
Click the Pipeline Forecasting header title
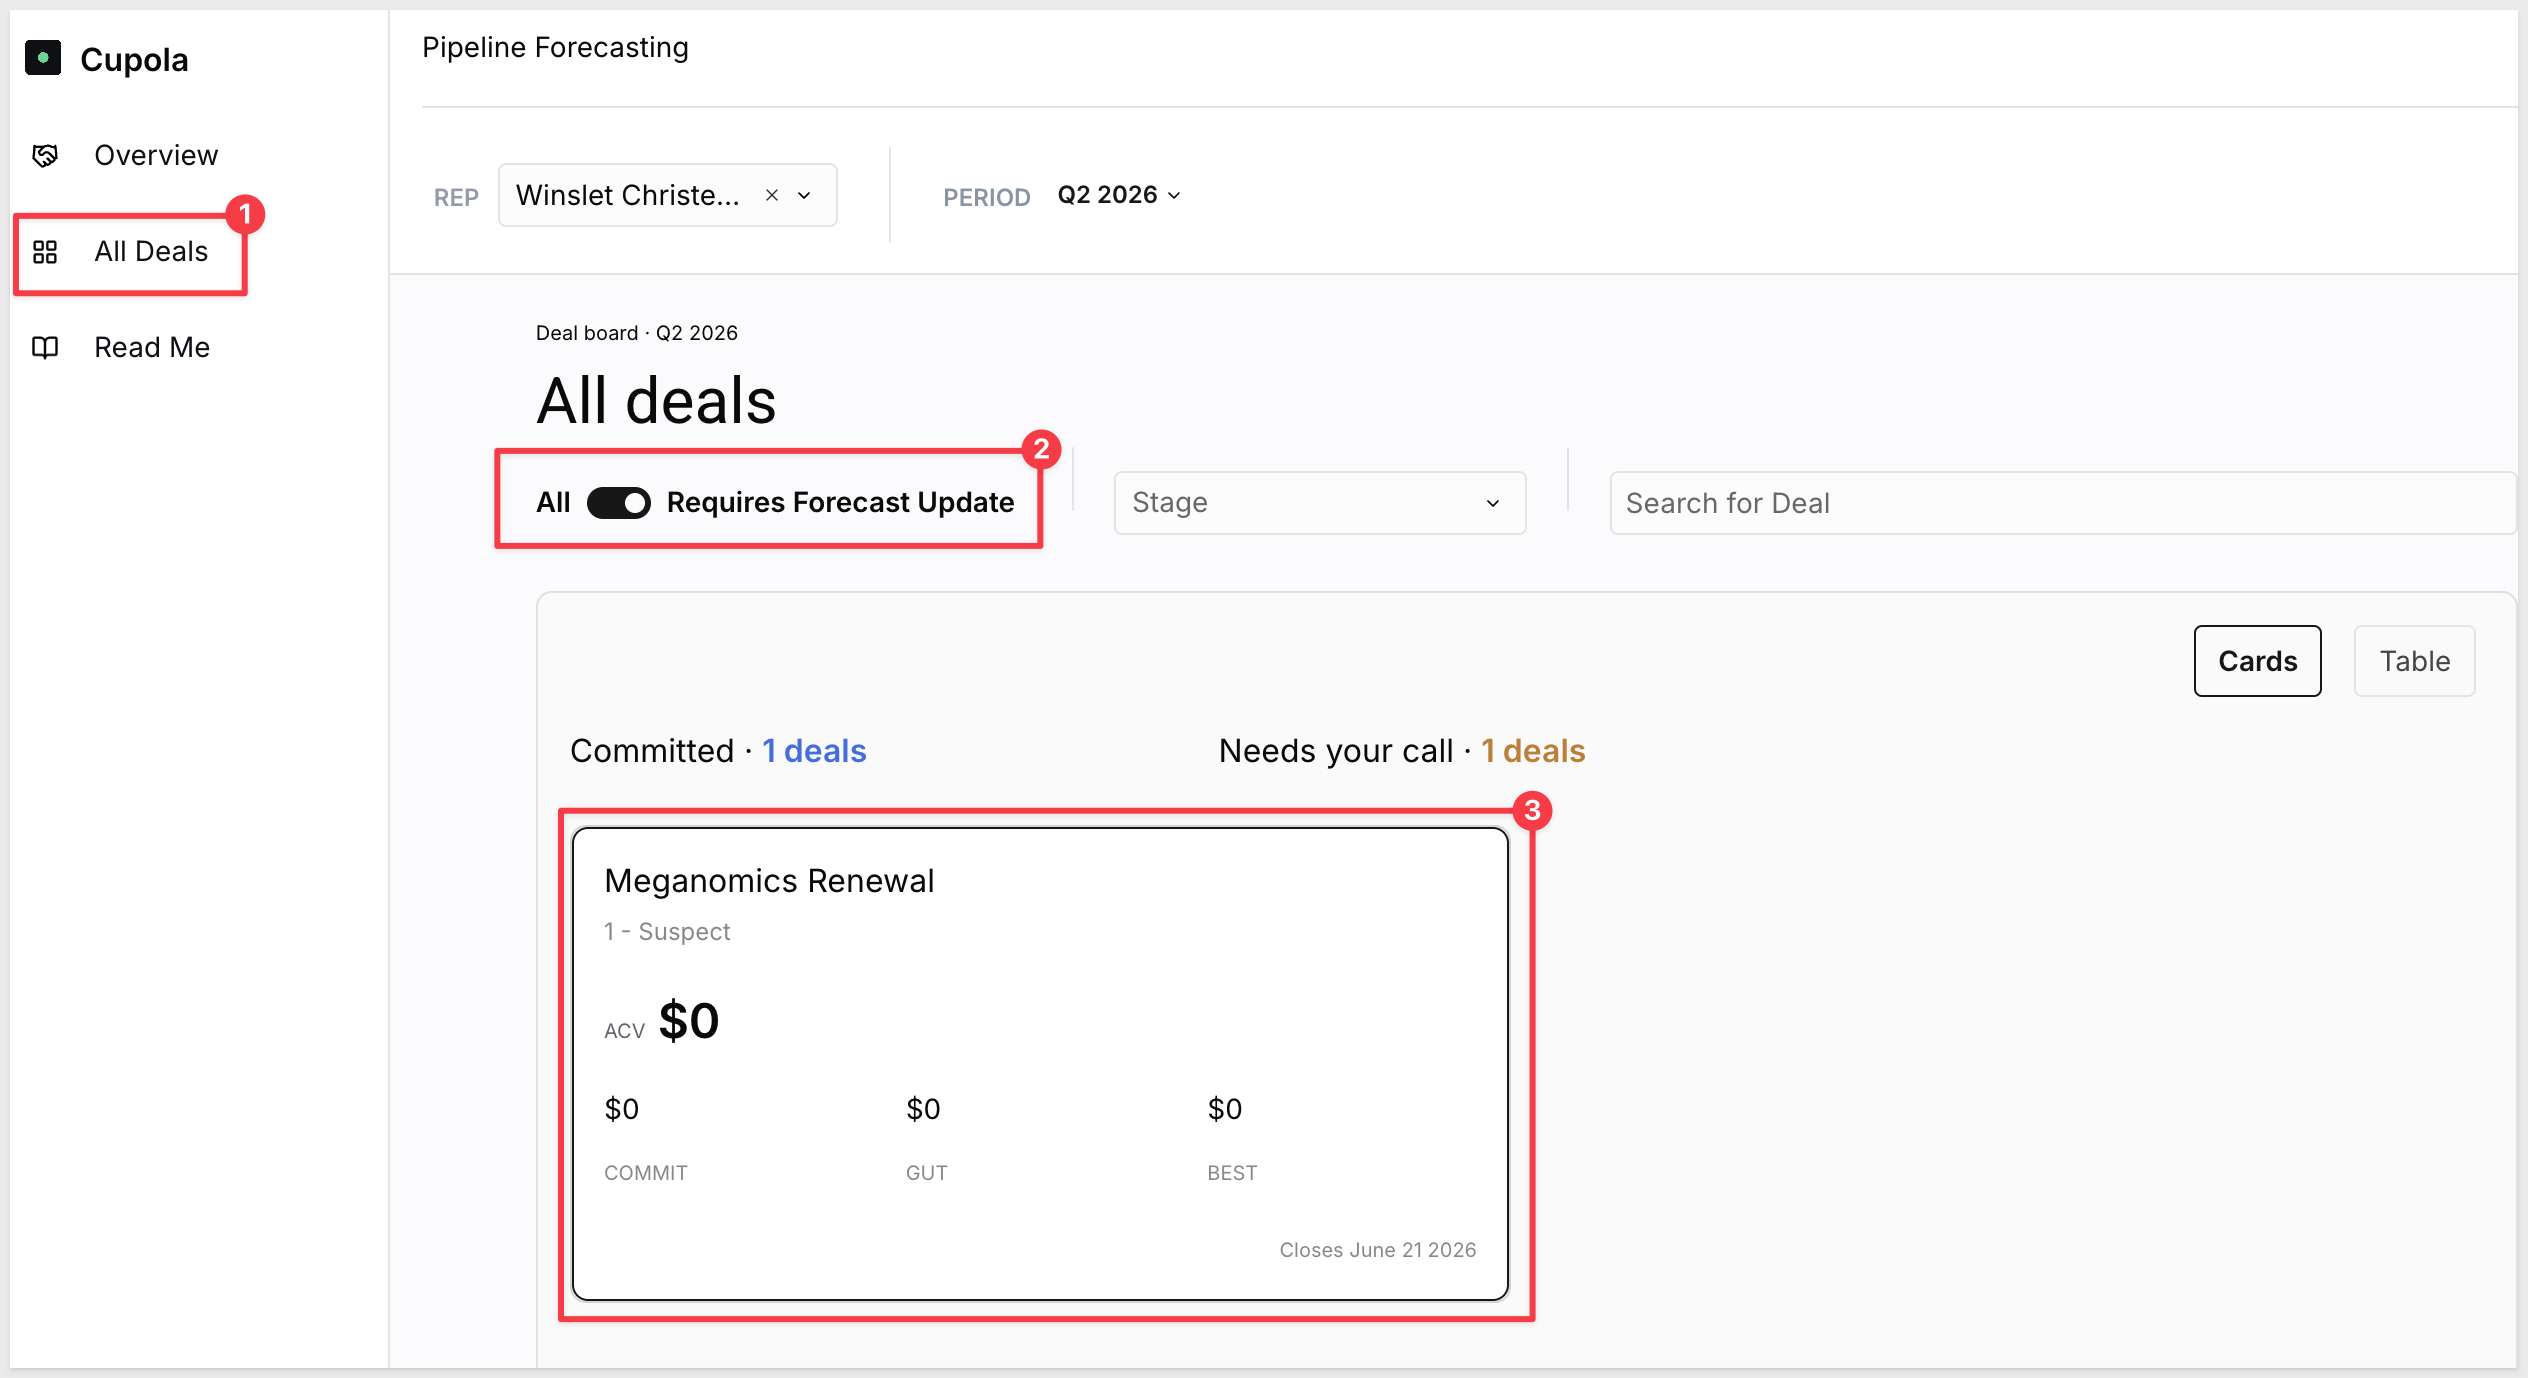[555, 47]
